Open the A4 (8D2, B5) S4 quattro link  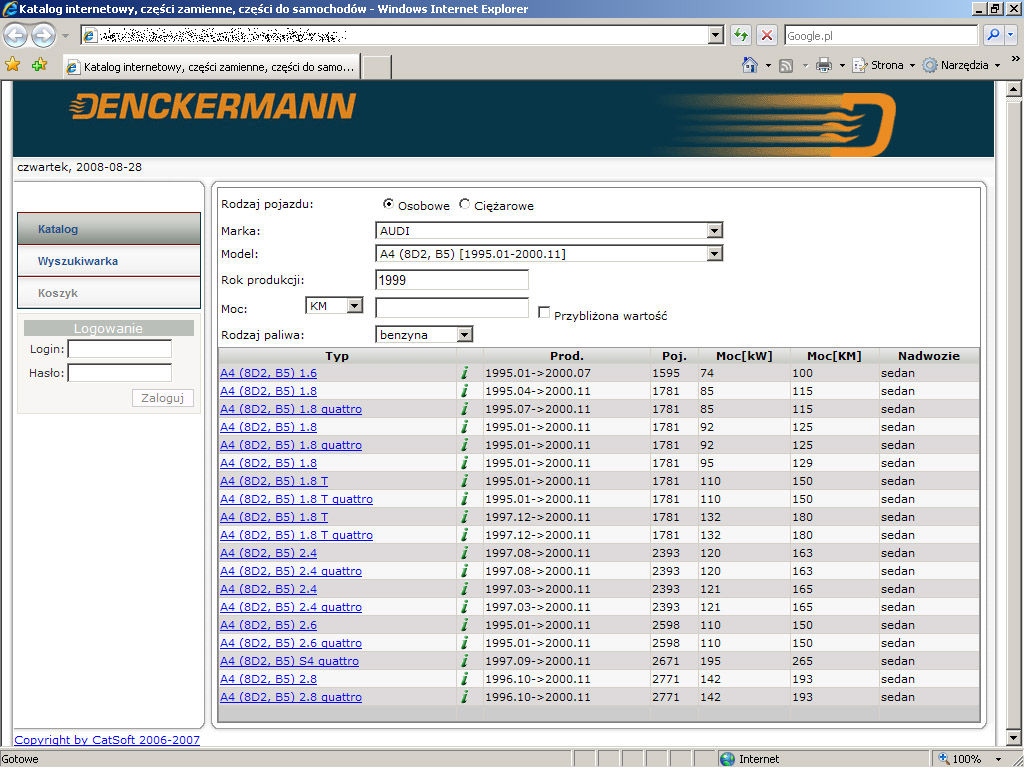click(x=289, y=661)
